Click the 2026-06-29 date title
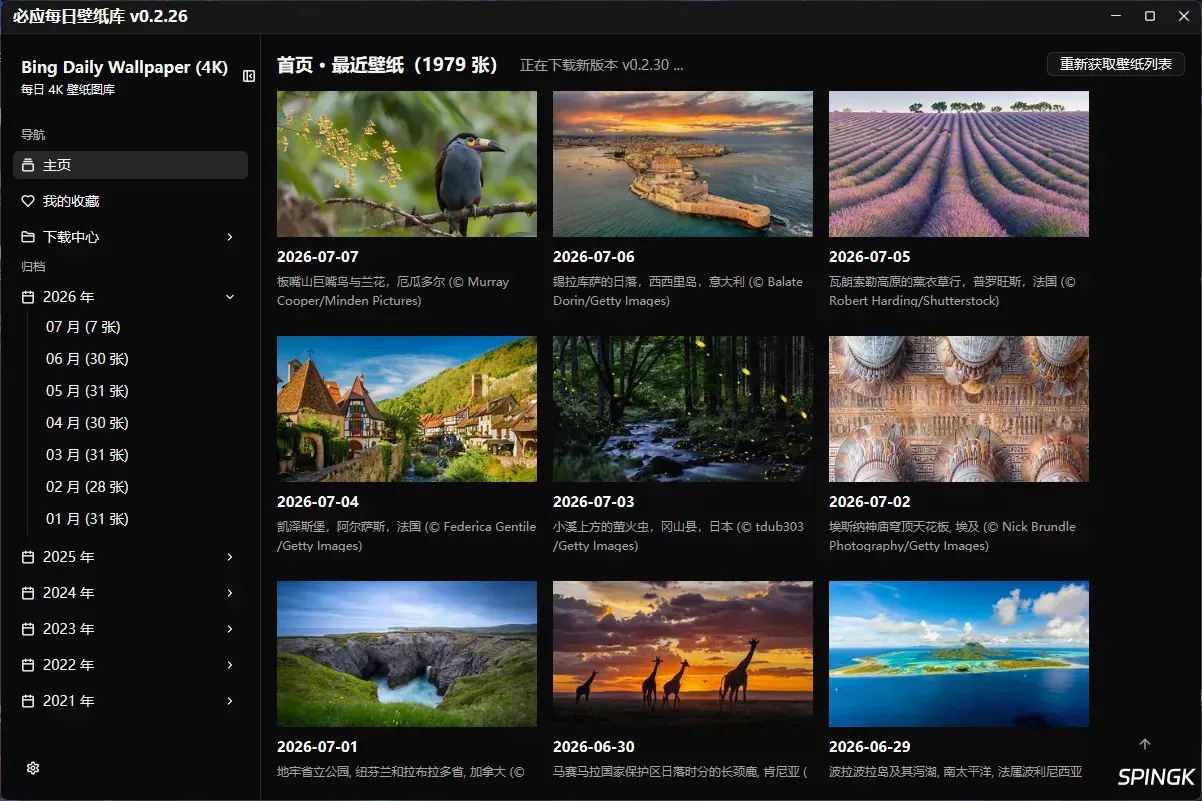This screenshot has width=1202, height=801. (x=870, y=747)
